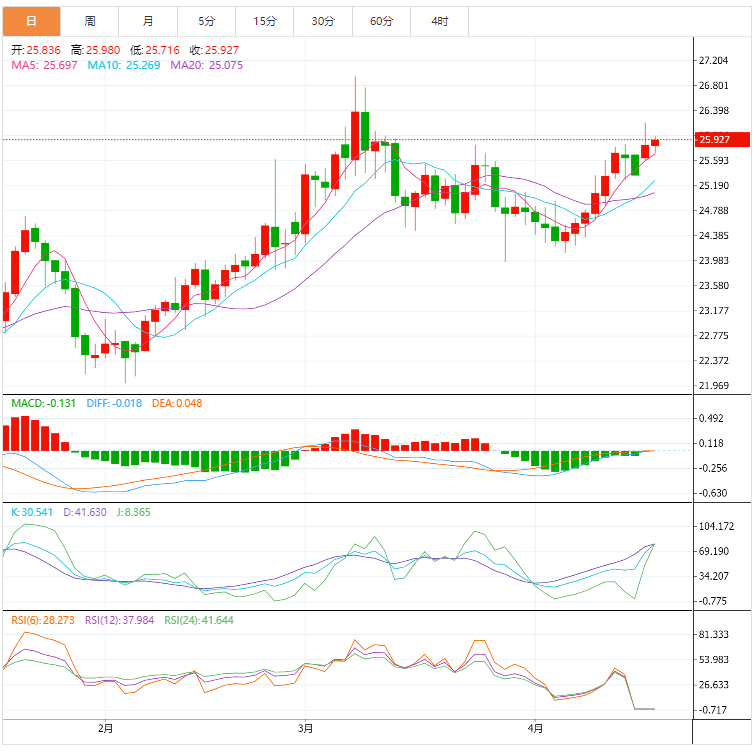Click the red 25.927 current price tag
The width and height of the screenshot is (755, 756).
(722, 140)
